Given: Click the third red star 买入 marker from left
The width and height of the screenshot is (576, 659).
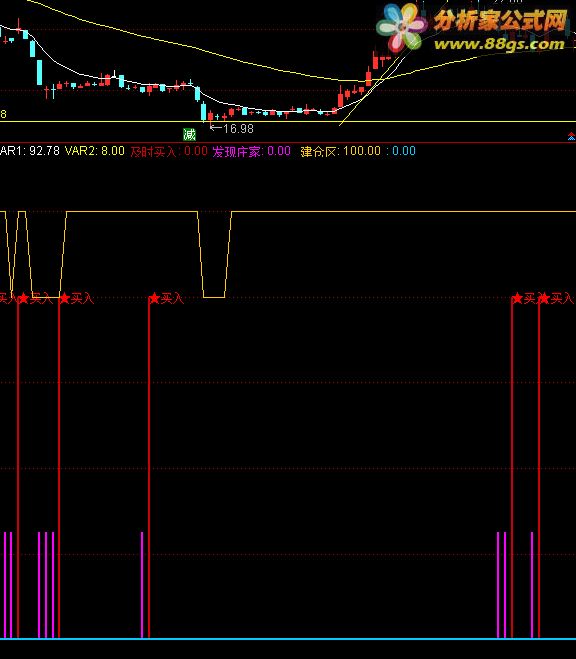Looking at the screenshot, I should [76, 298].
